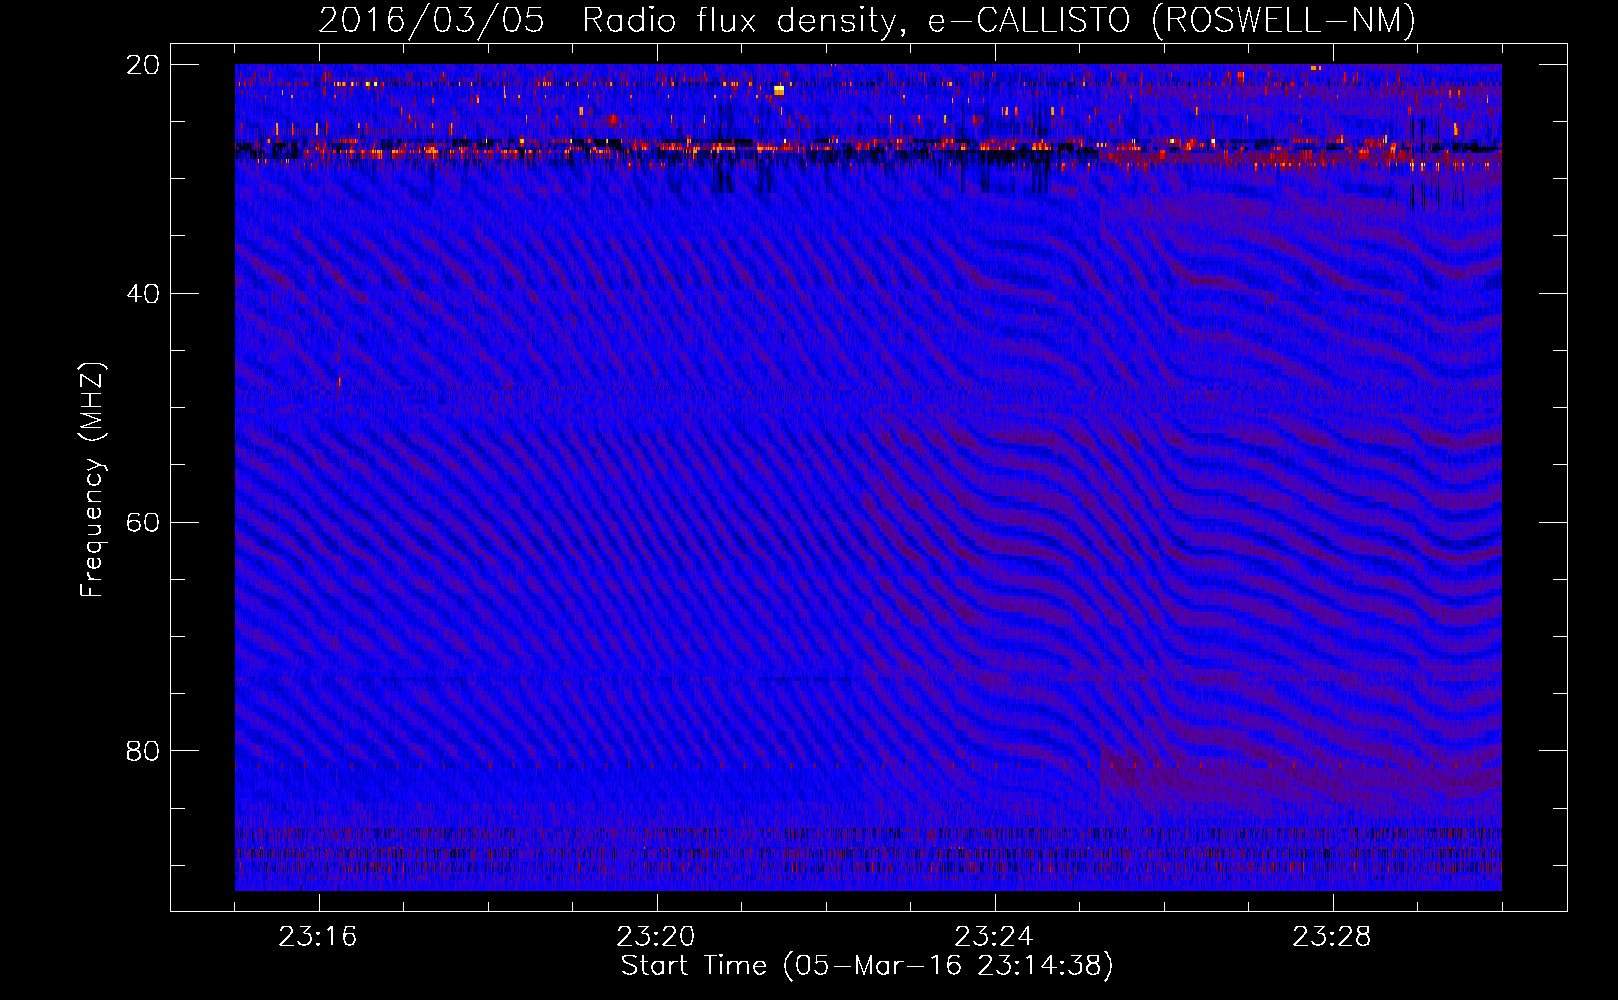Click the '23:16' time tick label
Screen dimensions: 1618x1000
[x=318, y=937]
